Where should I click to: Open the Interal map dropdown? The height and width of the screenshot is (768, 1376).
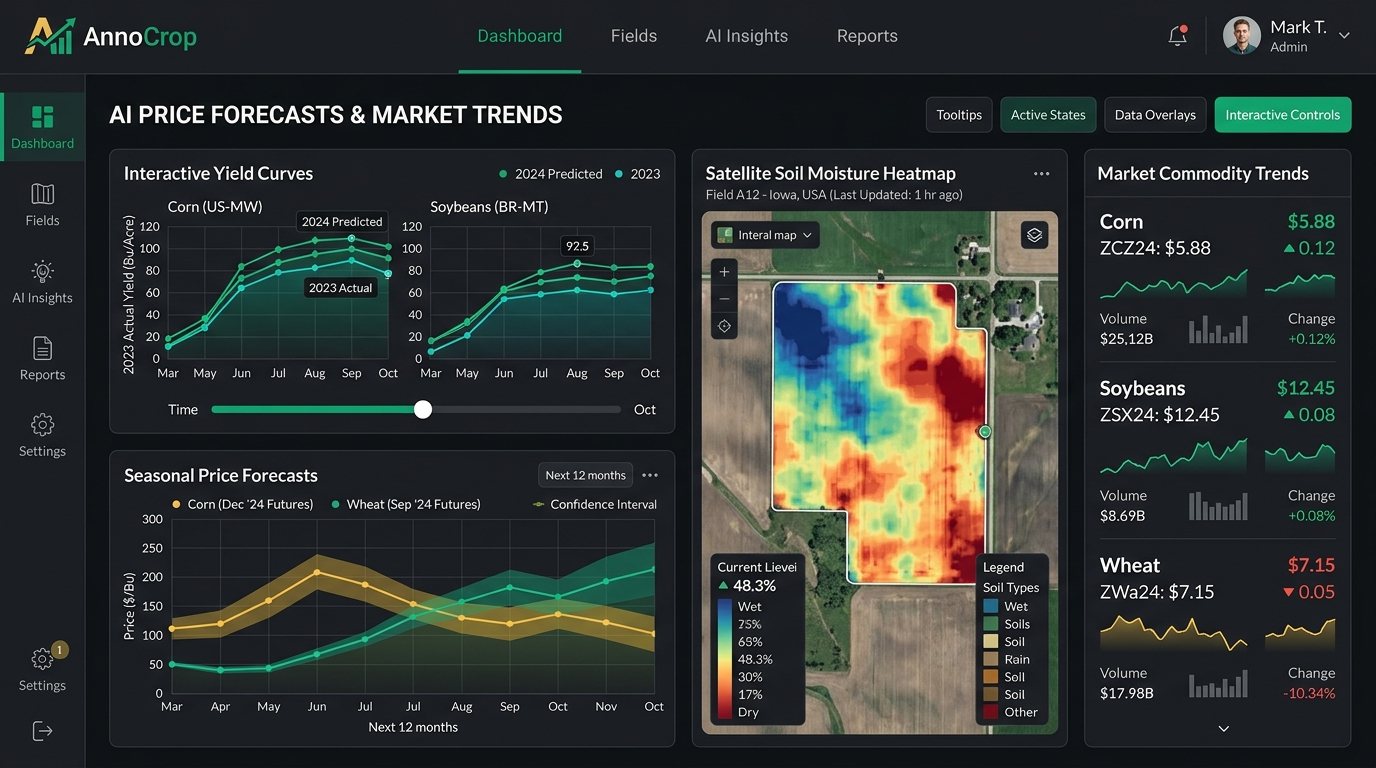tap(765, 235)
